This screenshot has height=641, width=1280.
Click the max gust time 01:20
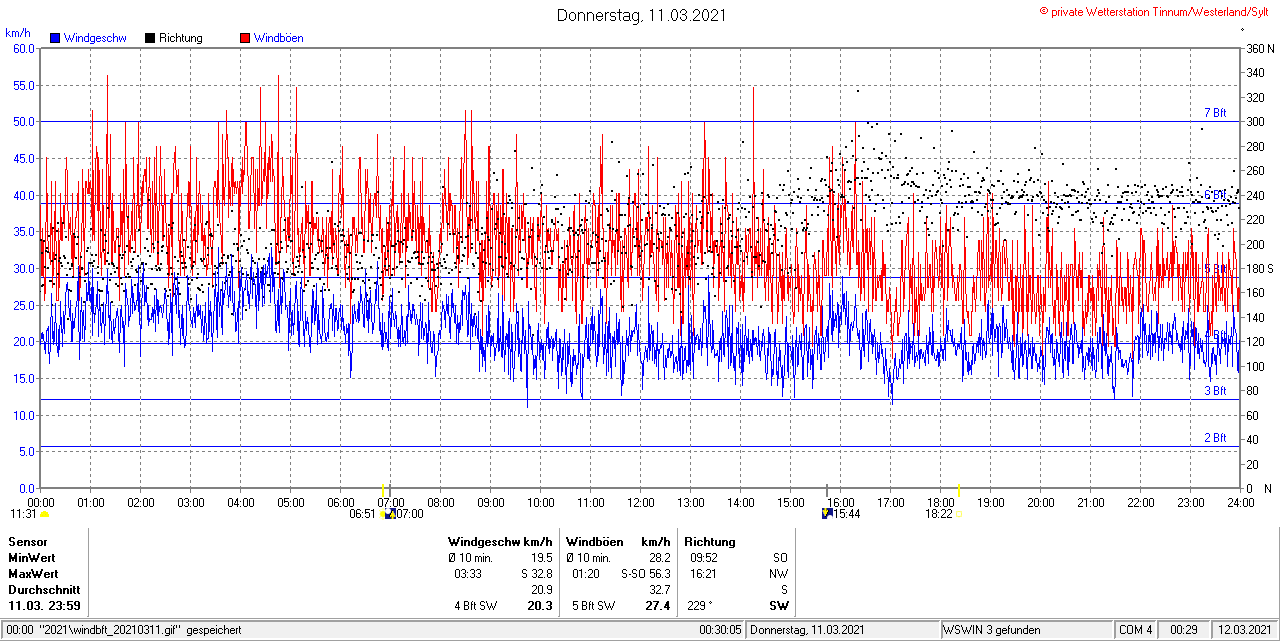[x=586, y=574]
